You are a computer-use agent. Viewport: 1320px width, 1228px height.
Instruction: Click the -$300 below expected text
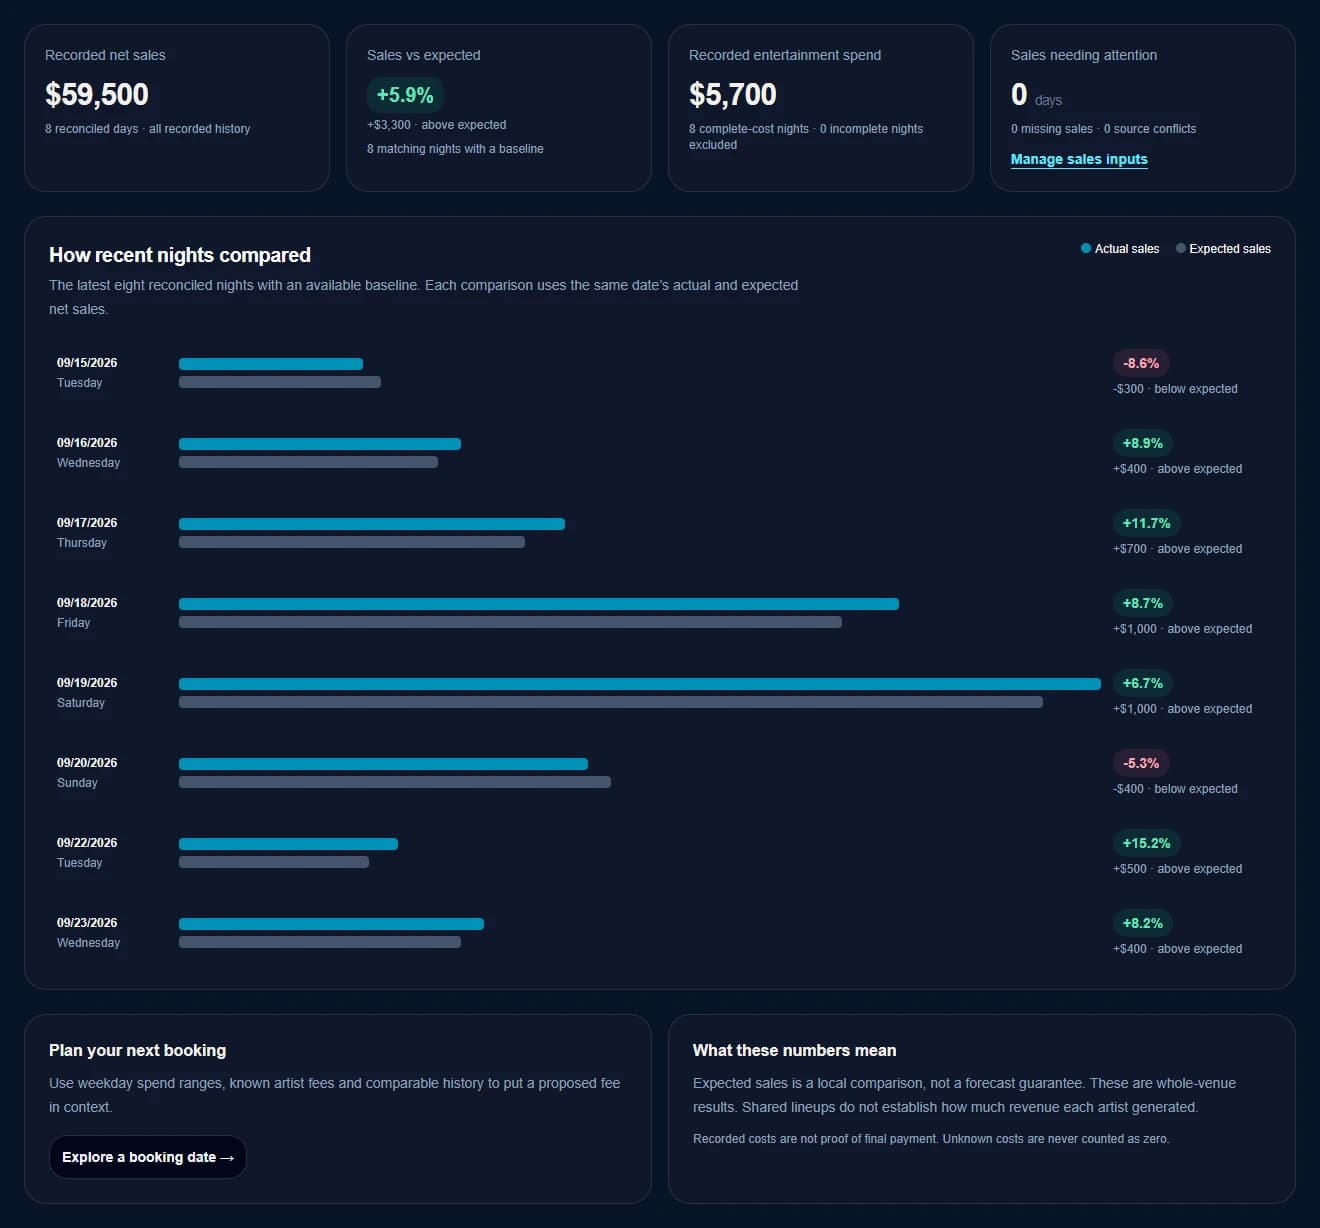pos(1175,389)
